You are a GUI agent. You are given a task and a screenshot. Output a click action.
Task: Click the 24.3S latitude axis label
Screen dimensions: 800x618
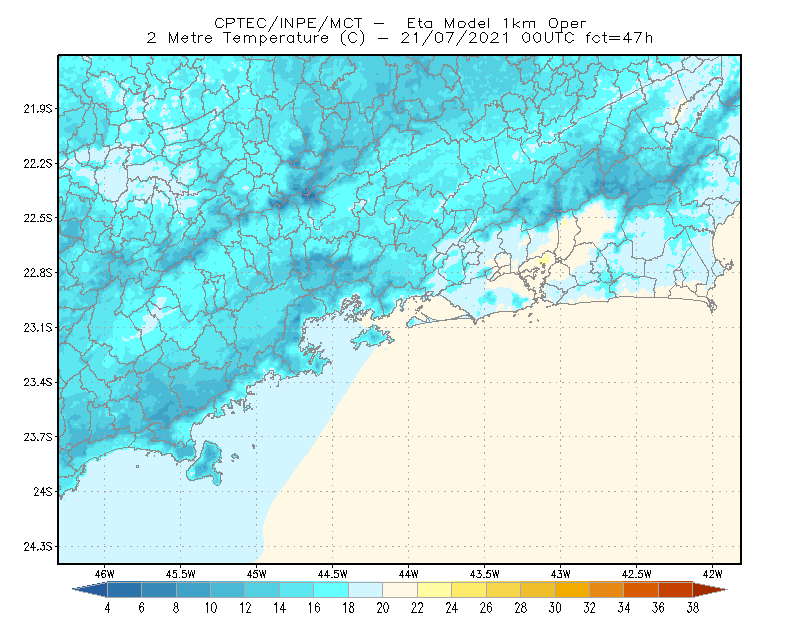coord(38,547)
